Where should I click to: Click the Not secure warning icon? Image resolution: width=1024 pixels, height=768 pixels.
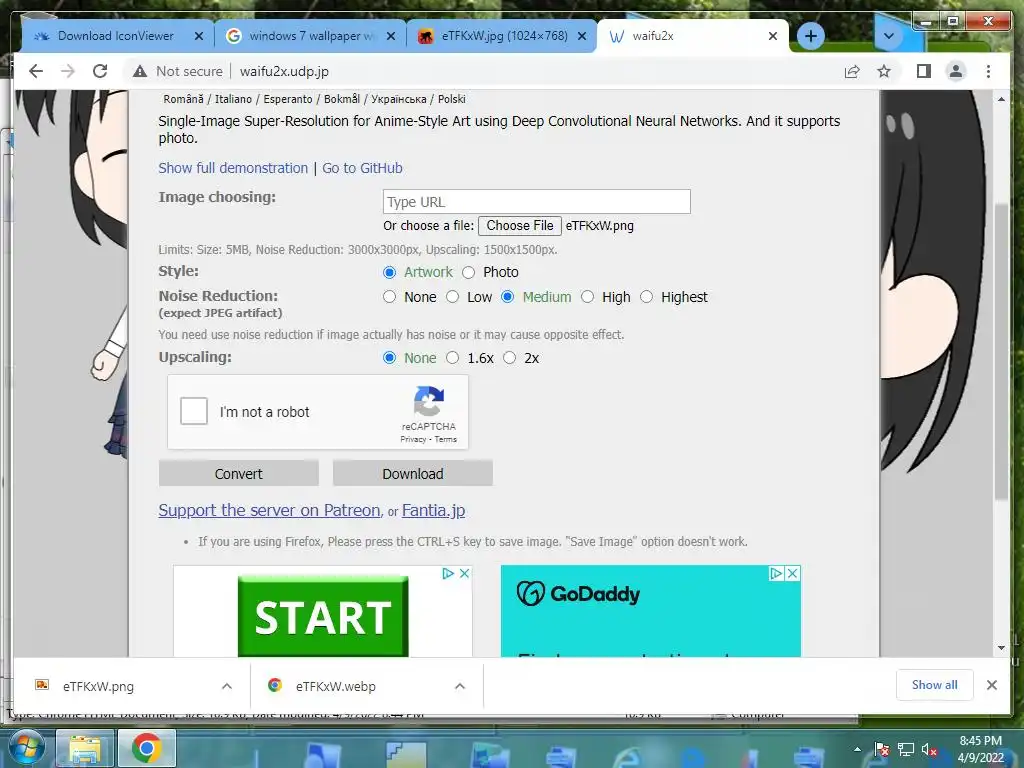pos(140,71)
